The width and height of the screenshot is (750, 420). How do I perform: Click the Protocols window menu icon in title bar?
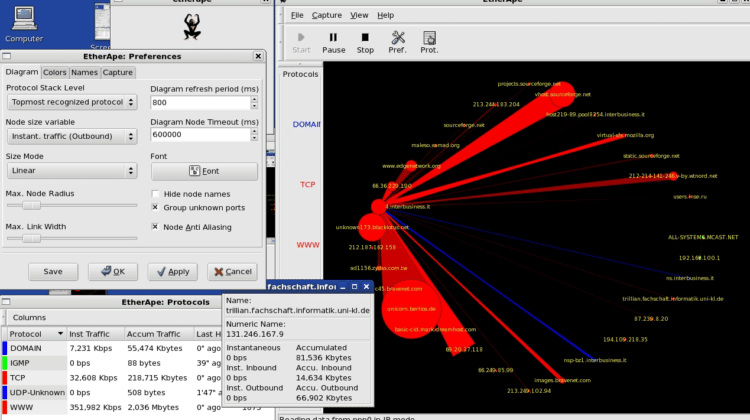click(6, 302)
